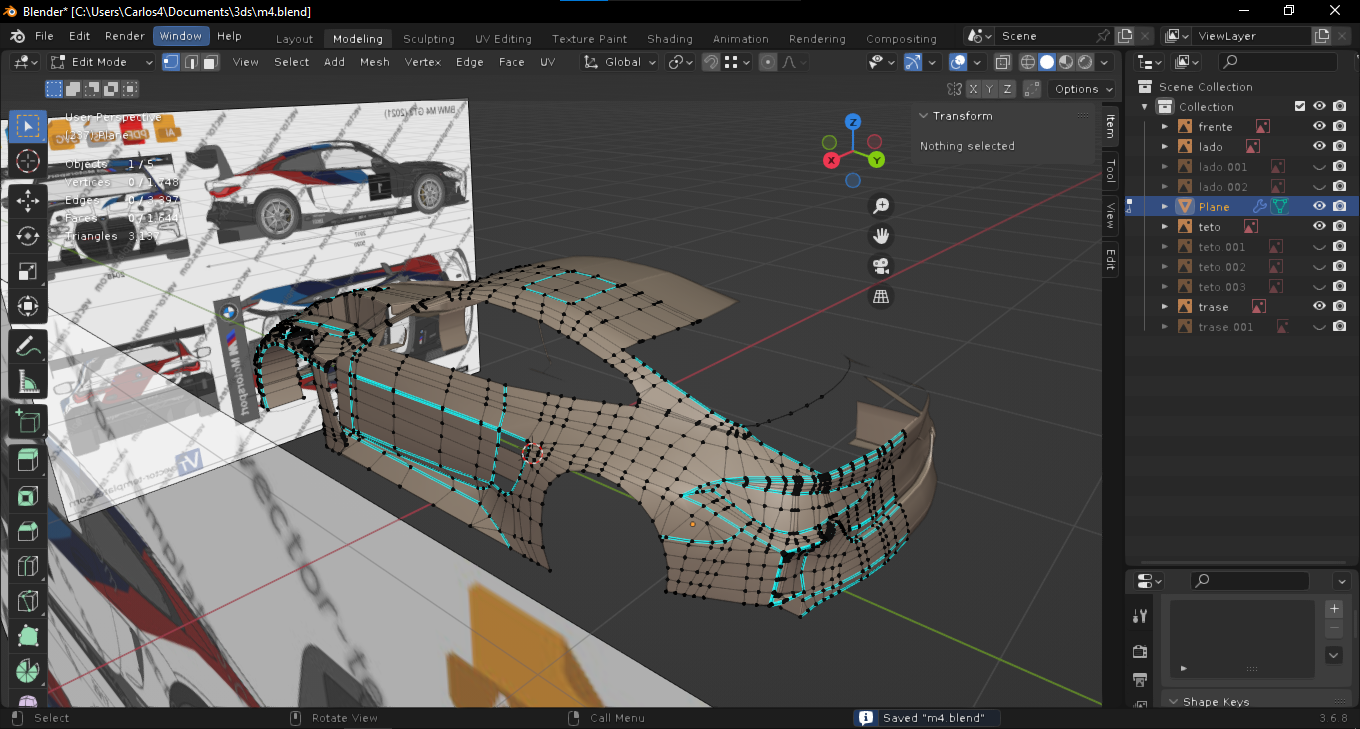Switch to orthographic grid view icon
1360x729 pixels.
click(x=881, y=297)
